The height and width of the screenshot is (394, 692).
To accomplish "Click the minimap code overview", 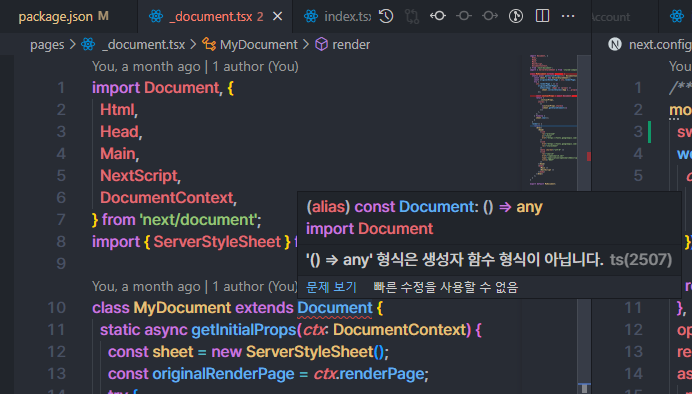I will point(553,120).
